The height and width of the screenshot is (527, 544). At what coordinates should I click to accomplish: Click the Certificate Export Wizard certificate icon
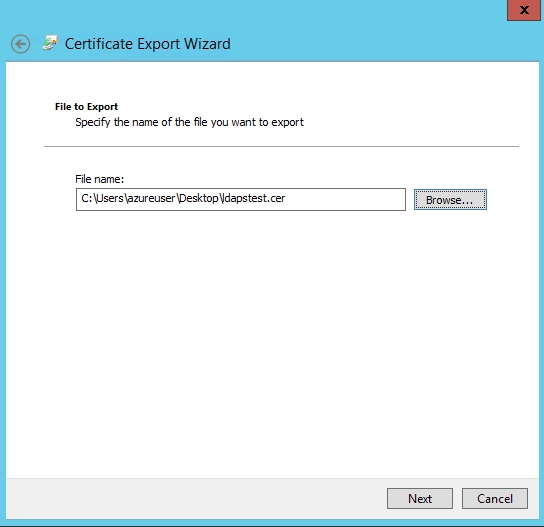click(50, 43)
